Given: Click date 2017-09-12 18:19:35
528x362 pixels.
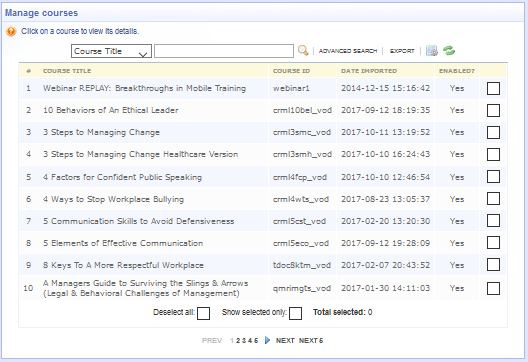Looking at the screenshot, I should tap(386, 110).
